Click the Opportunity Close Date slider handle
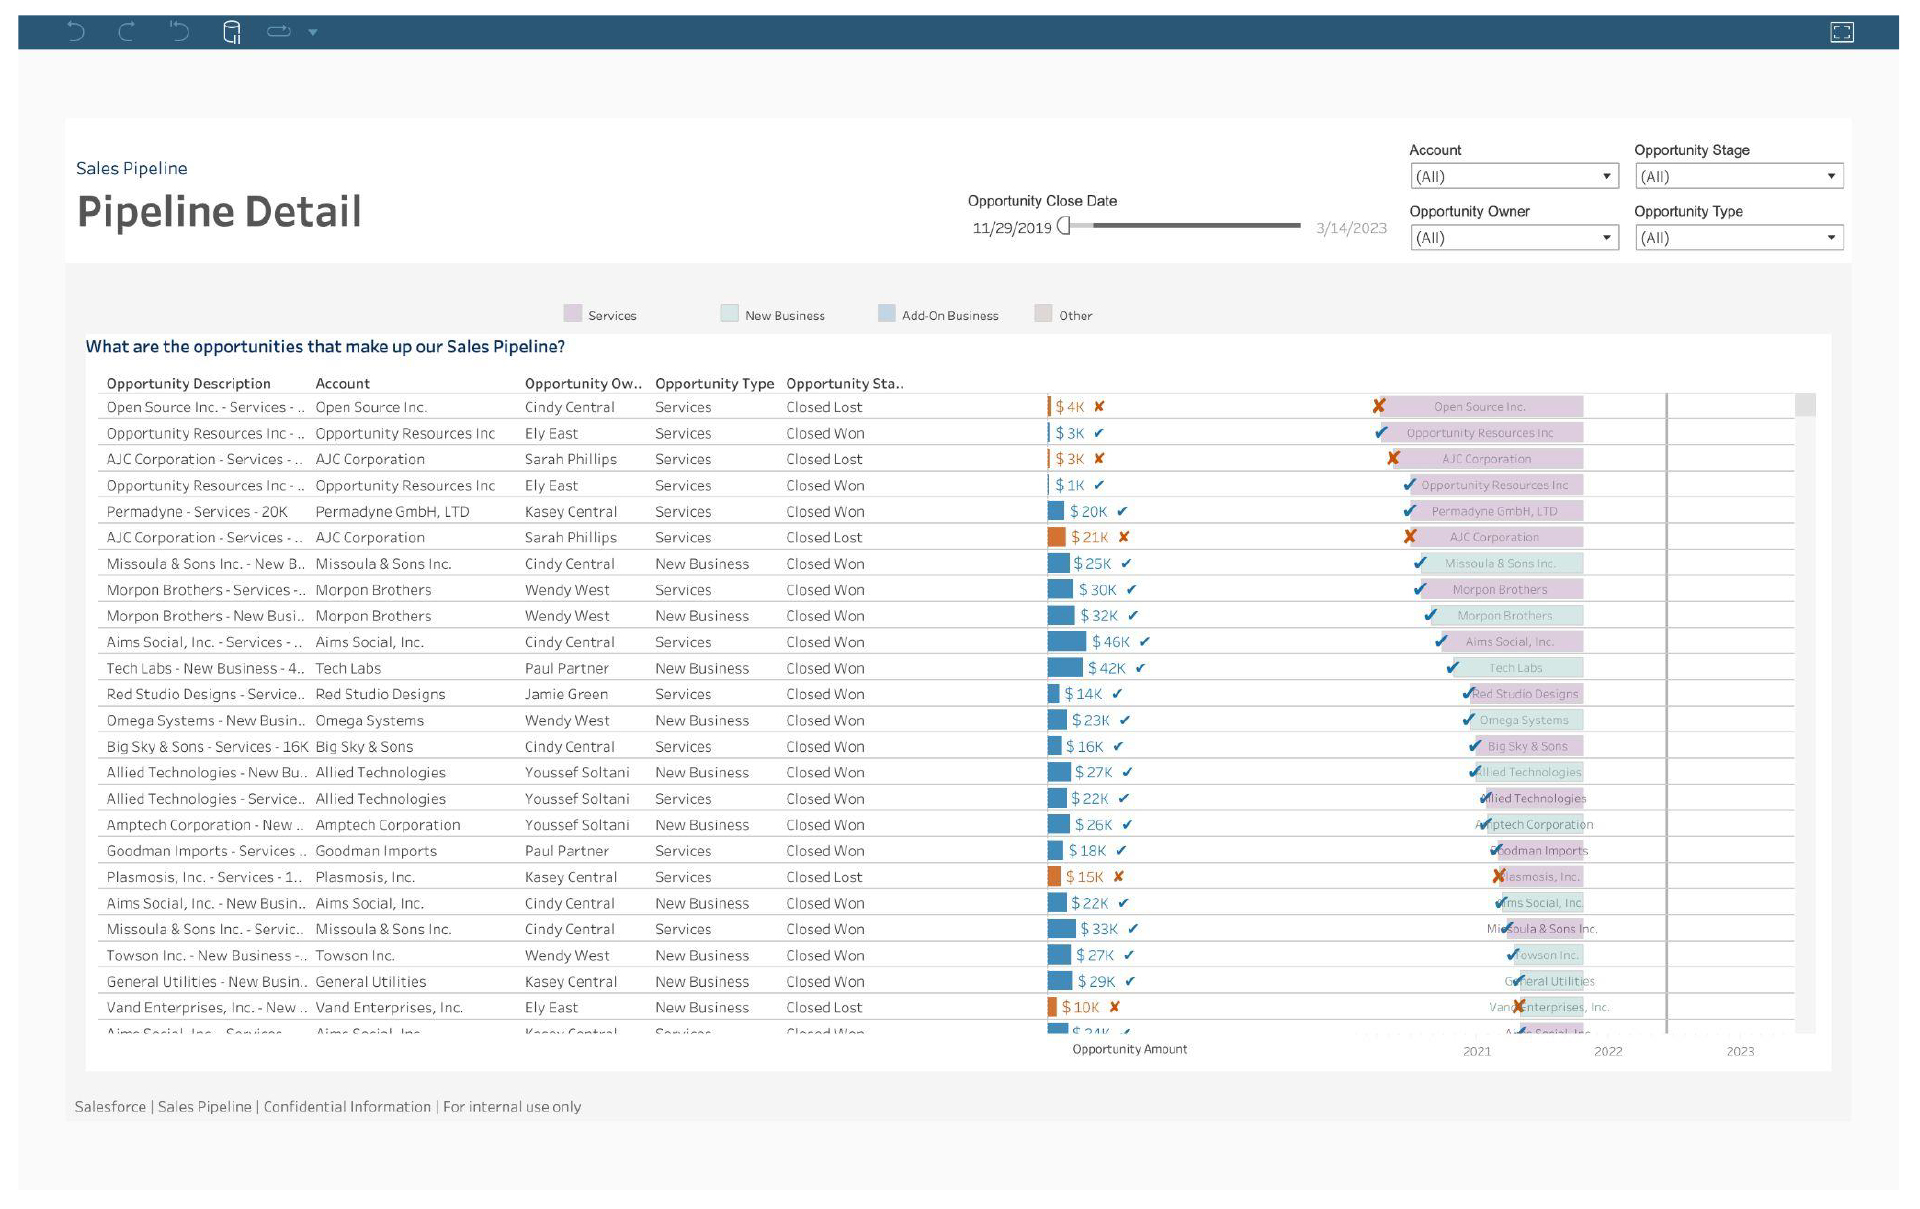The image size is (1920, 1209). click(1065, 226)
